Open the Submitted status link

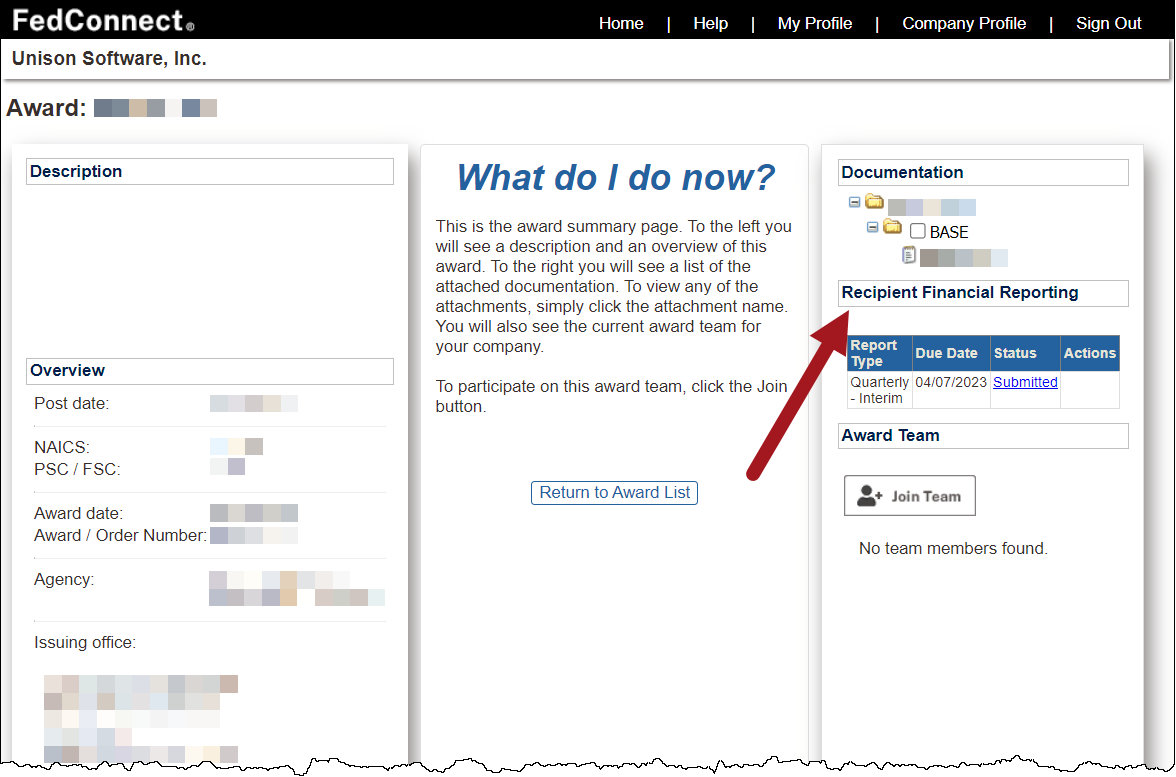click(1025, 382)
